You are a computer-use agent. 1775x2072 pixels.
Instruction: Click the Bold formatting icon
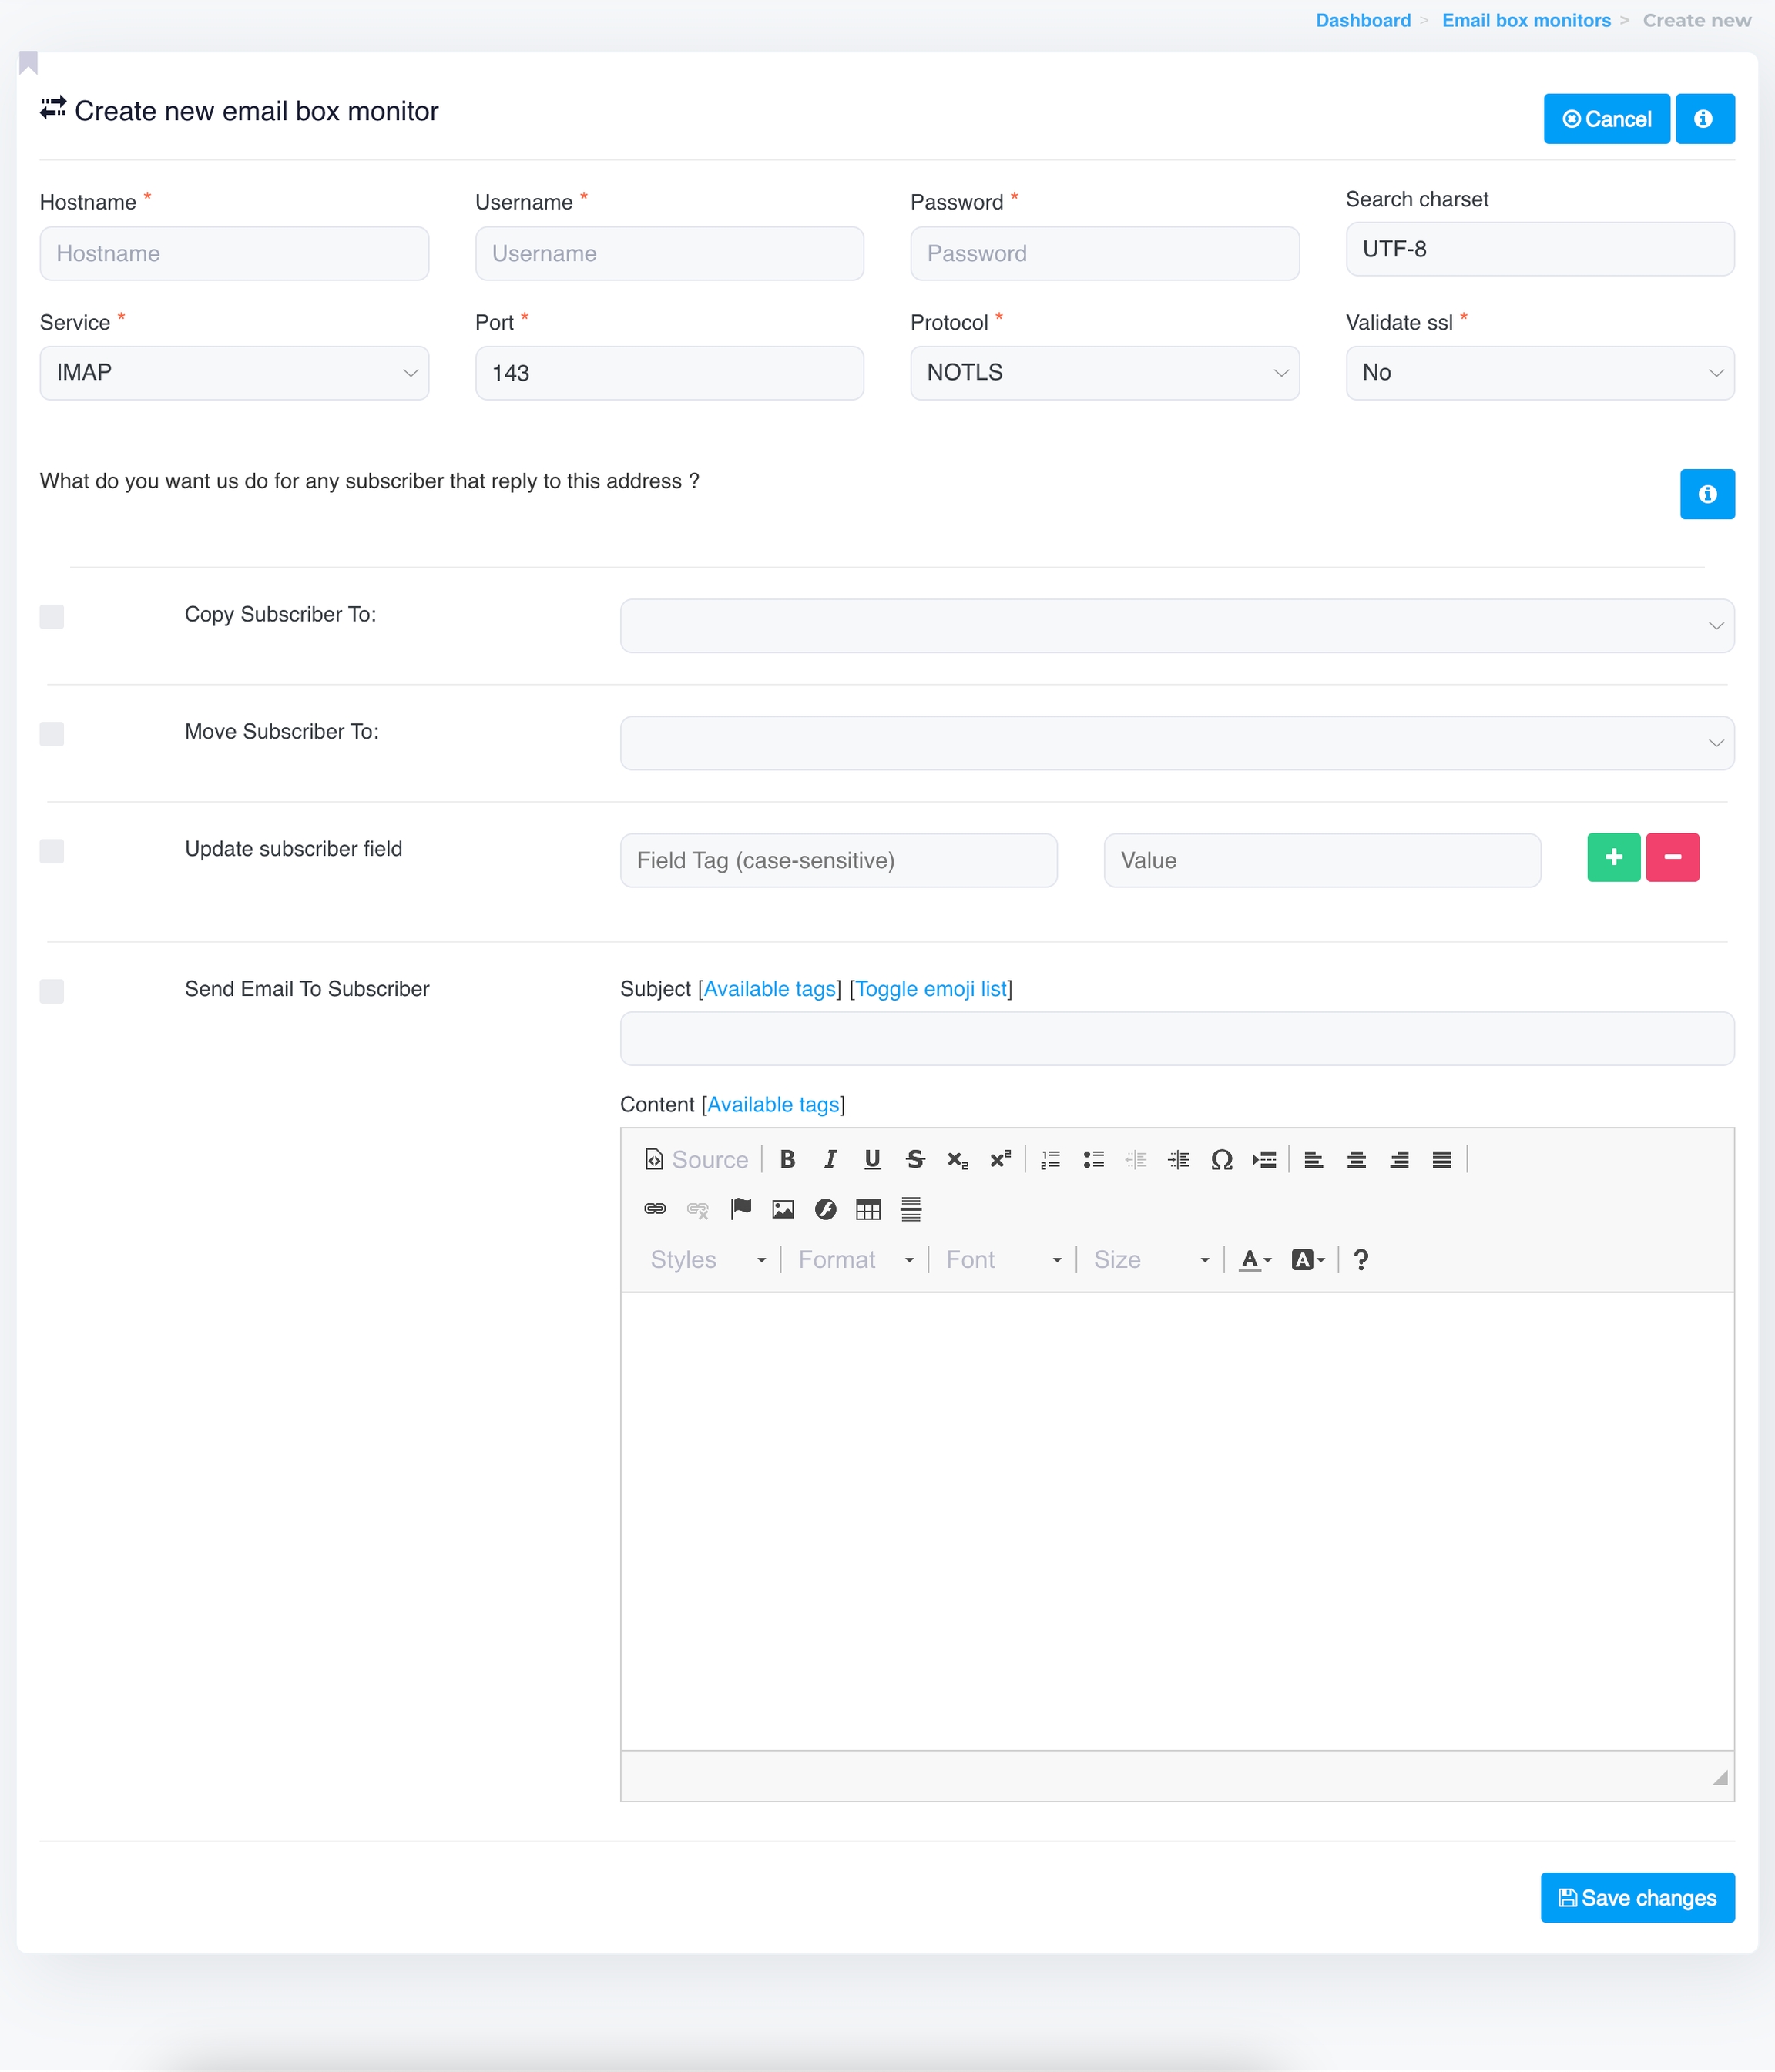(x=787, y=1159)
